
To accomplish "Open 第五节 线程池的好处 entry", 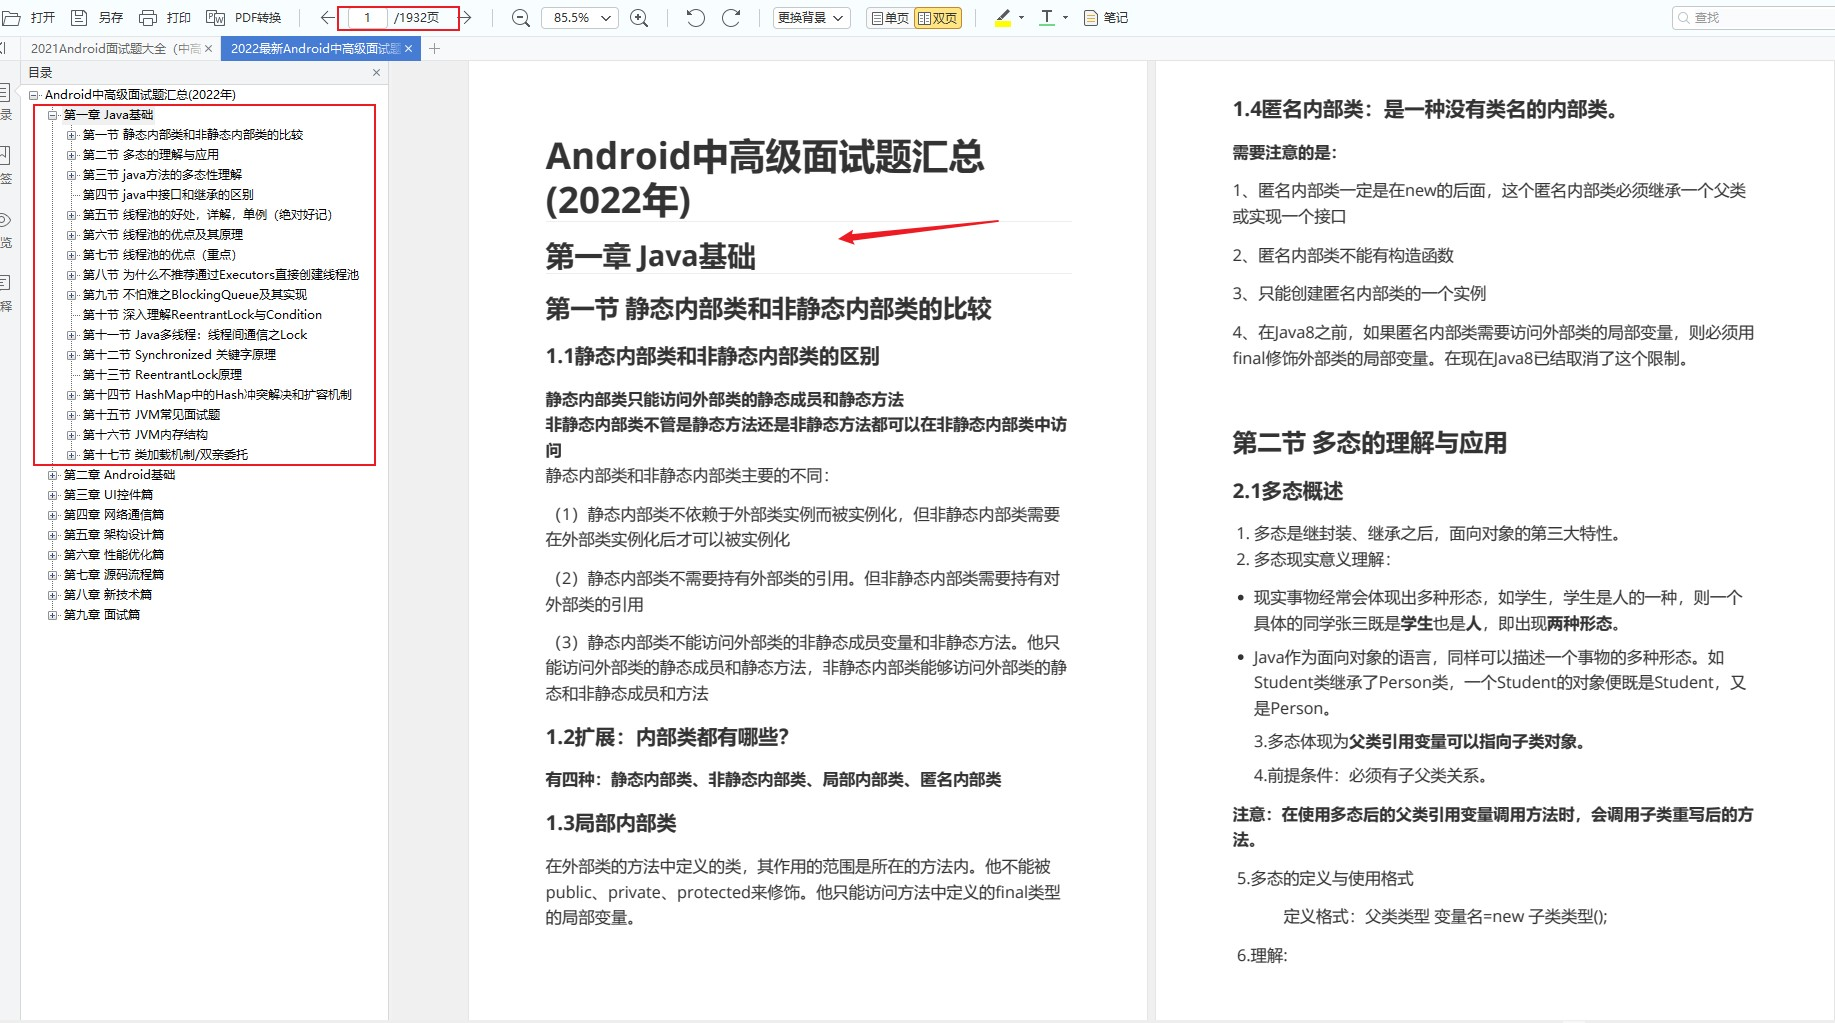I will coord(207,215).
